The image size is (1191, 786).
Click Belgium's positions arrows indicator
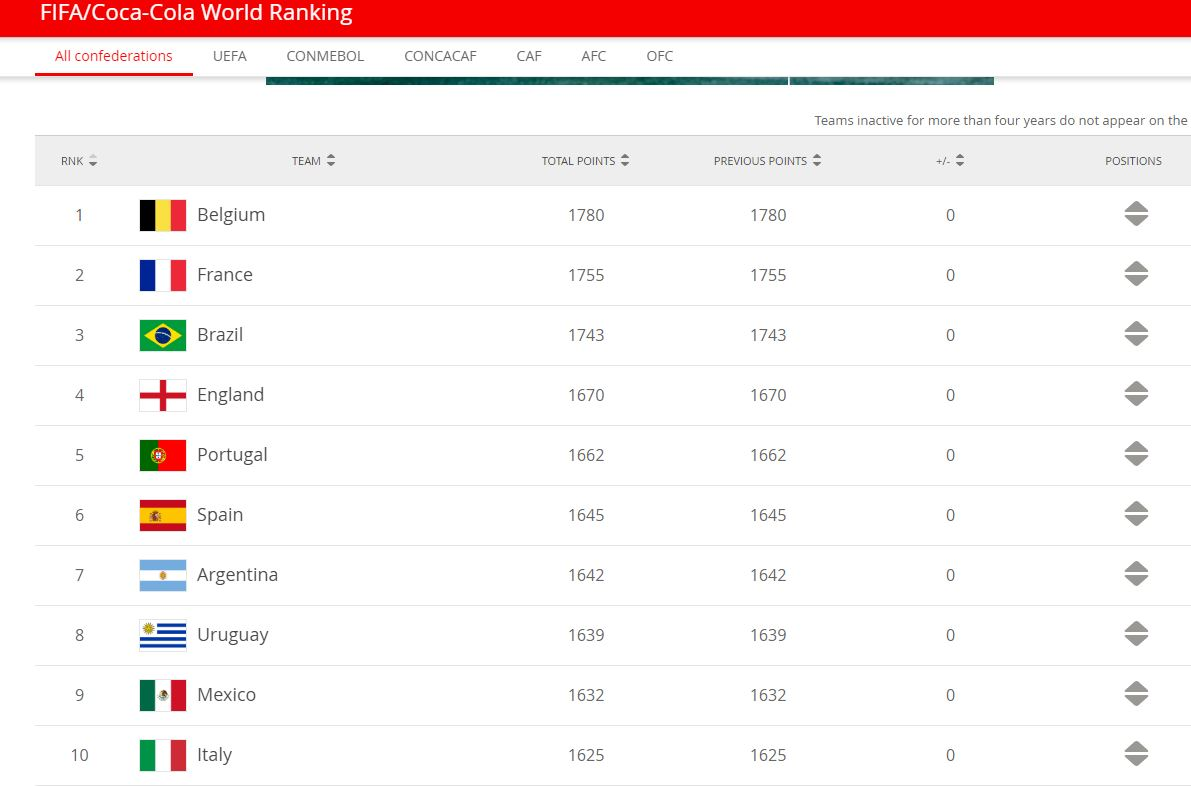pos(1135,215)
